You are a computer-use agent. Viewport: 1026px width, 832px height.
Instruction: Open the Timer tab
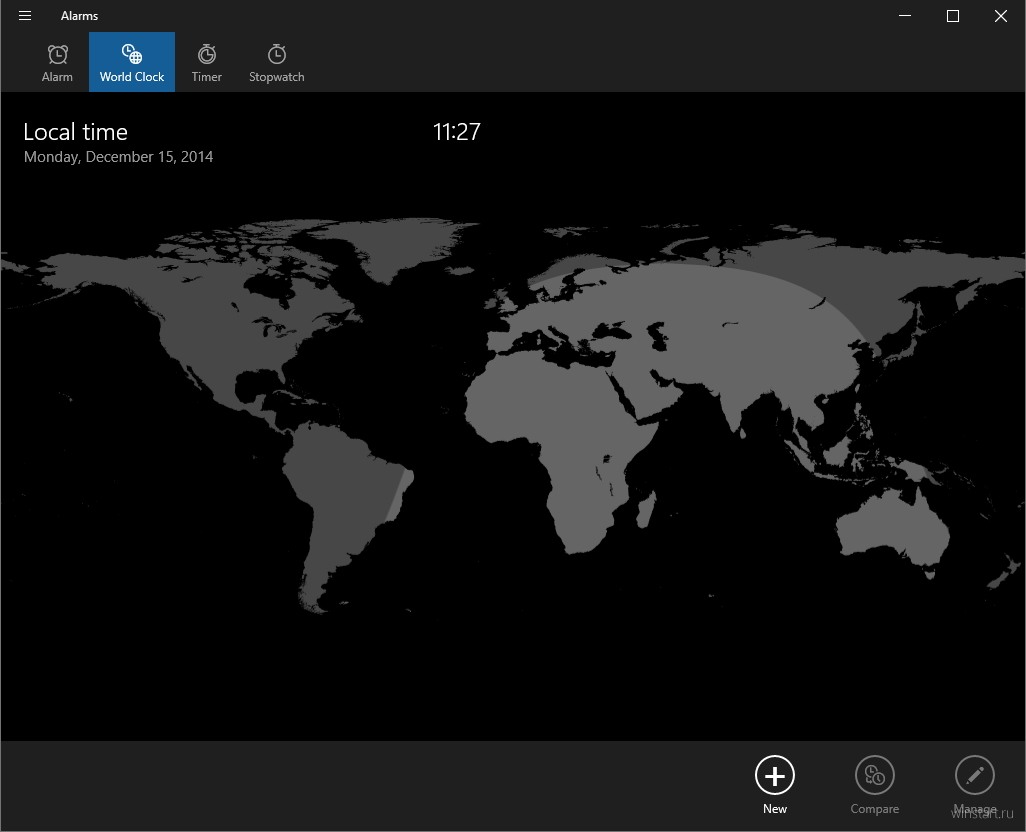pos(207,62)
